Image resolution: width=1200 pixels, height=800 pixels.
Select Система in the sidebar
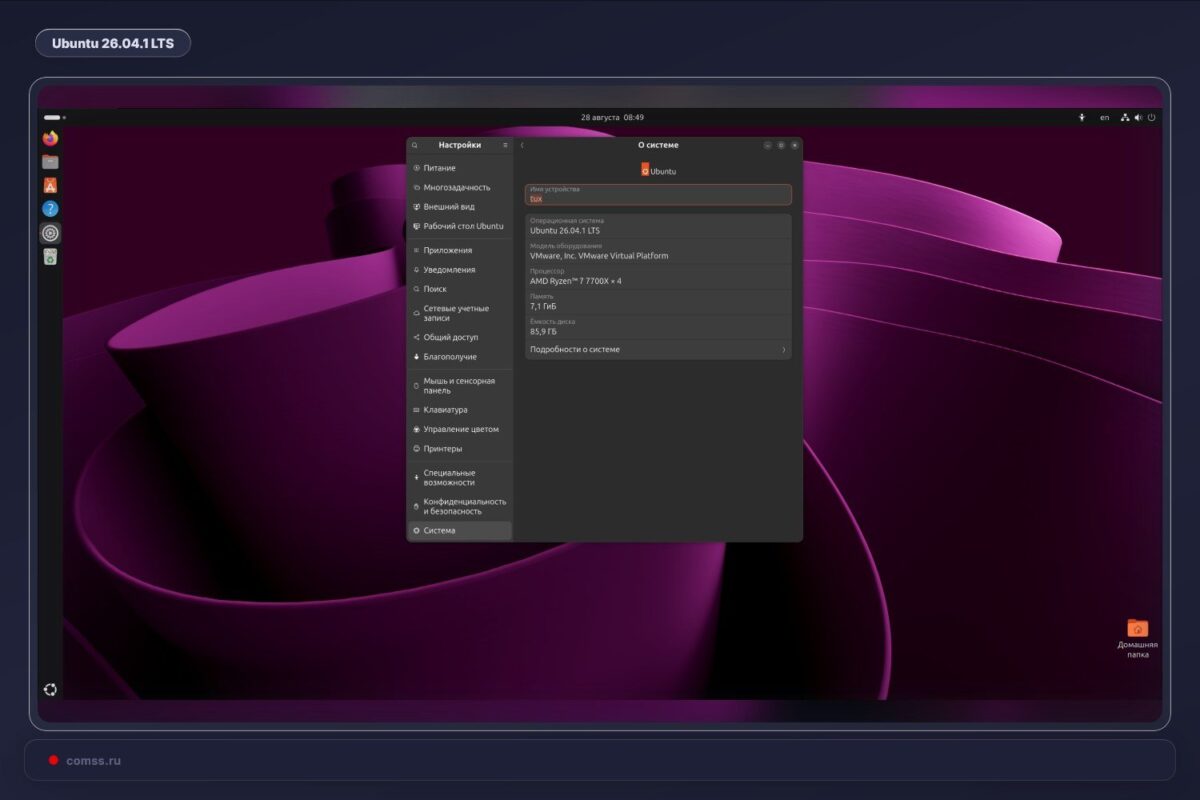click(460, 531)
